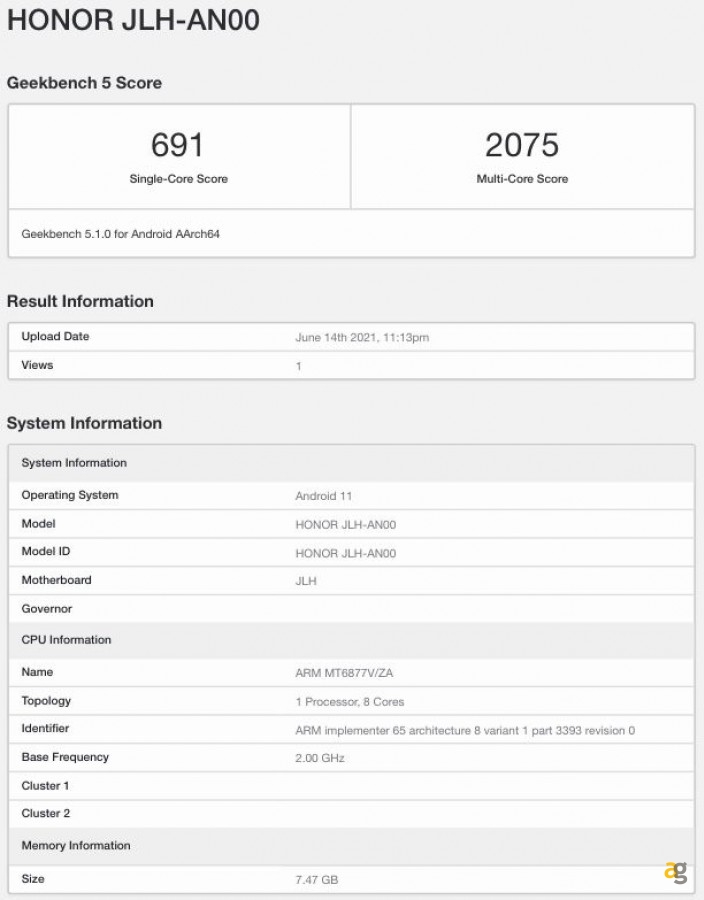Click the HONOR JLH-AN00 page title

pos(133,20)
